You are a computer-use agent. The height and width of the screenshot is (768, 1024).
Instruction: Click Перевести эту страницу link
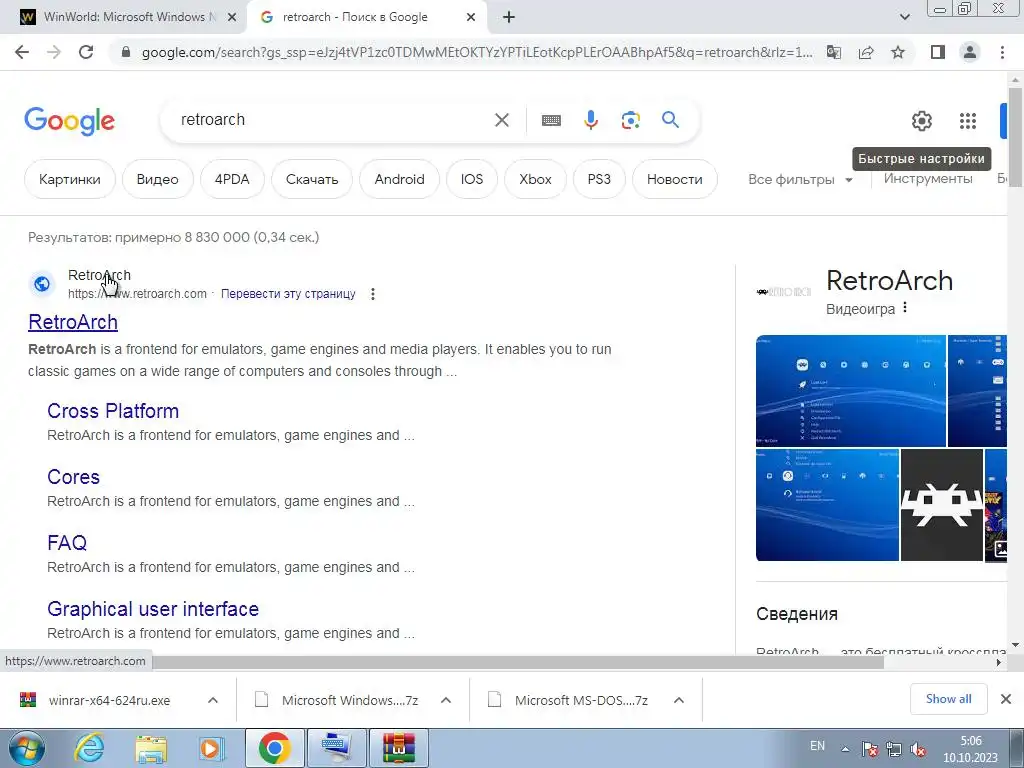pyautogui.click(x=288, y=294)
